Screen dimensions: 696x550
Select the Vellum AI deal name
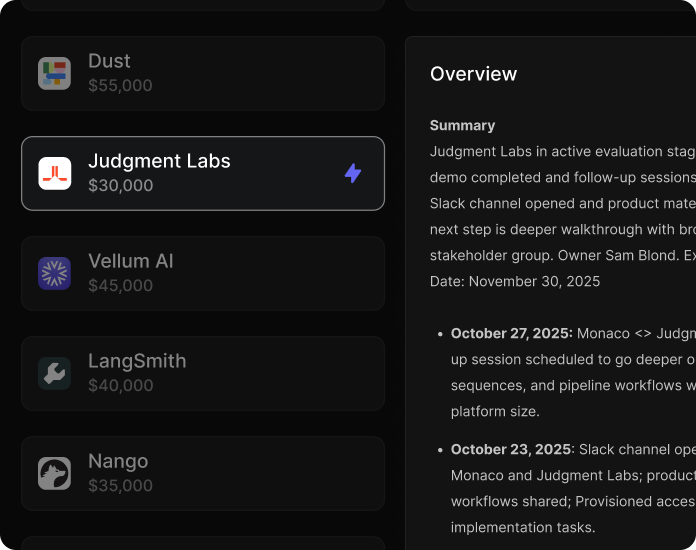pyautogui.click(x=130, y=261)
